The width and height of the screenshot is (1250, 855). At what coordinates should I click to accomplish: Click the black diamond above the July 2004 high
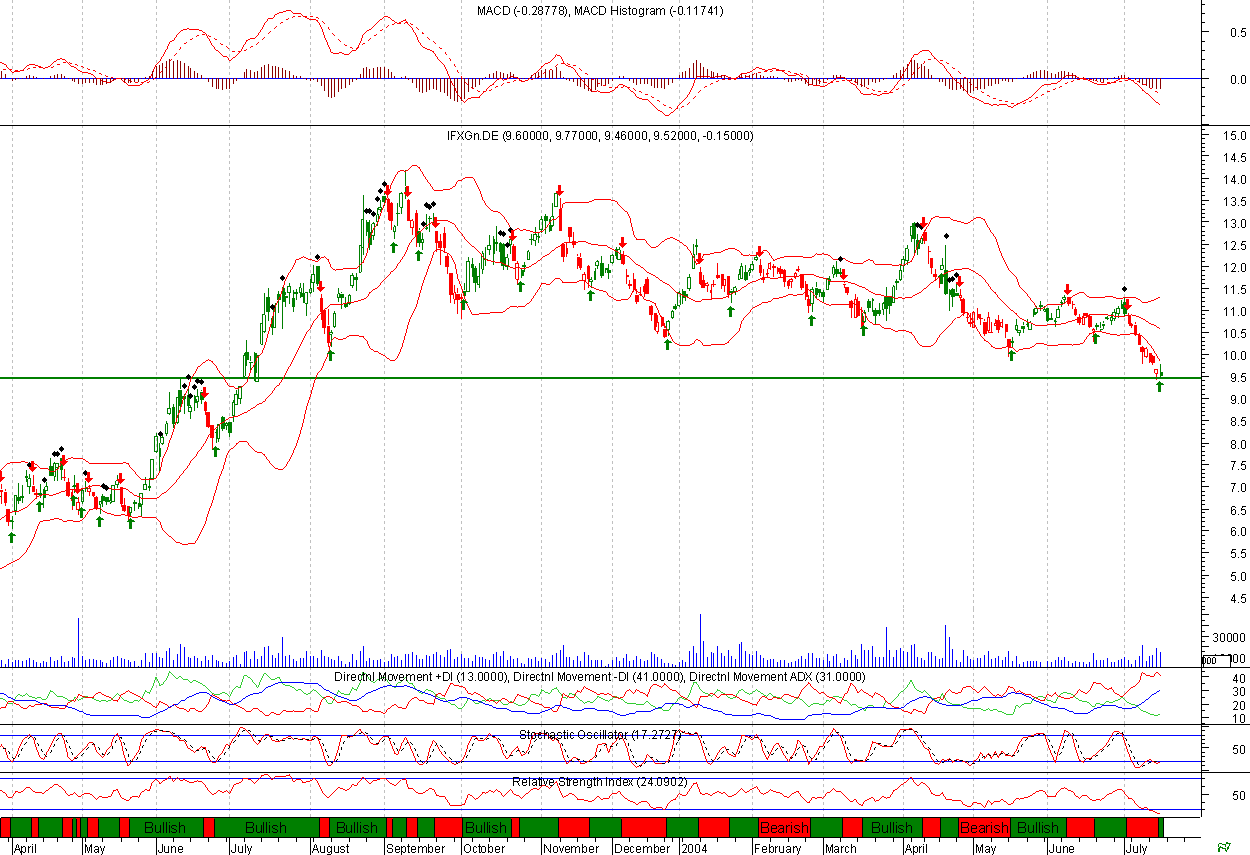pos(1125,289)
